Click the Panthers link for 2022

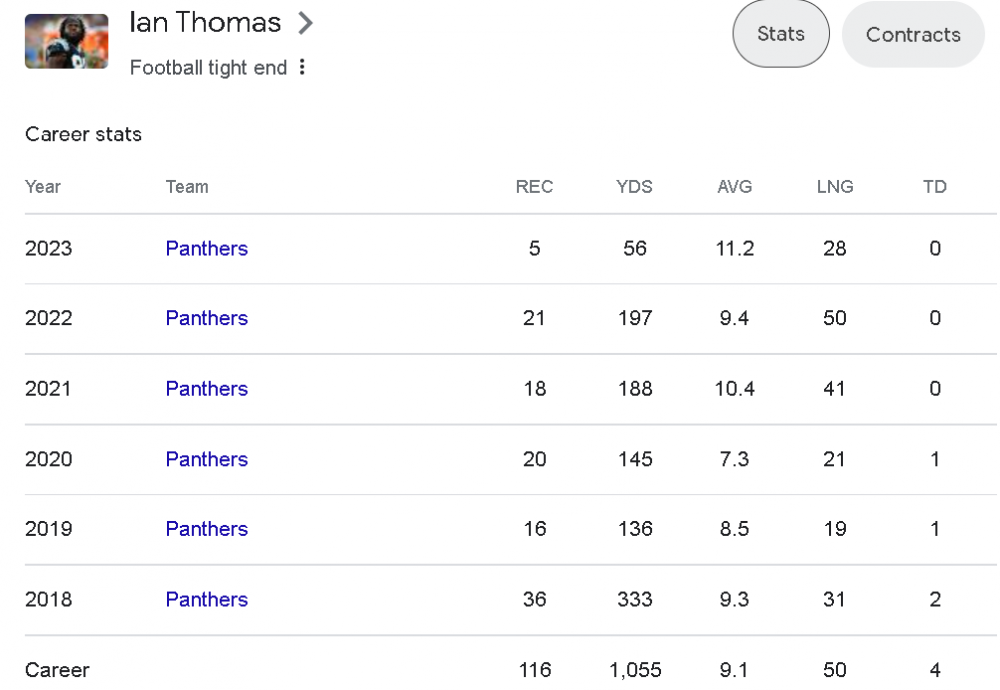[207, 319]
